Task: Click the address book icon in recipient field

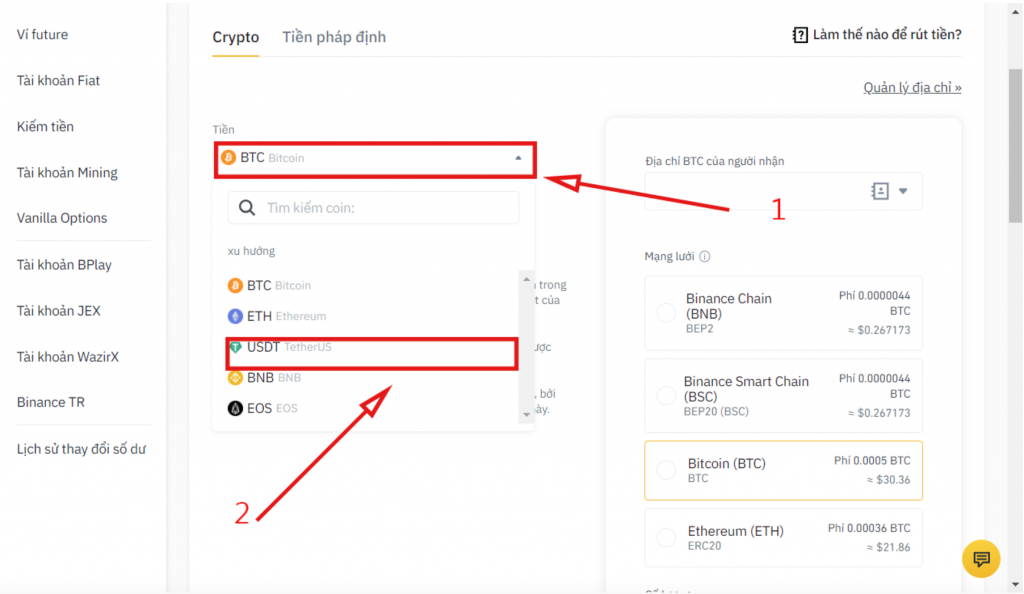Action: [880, 191]
